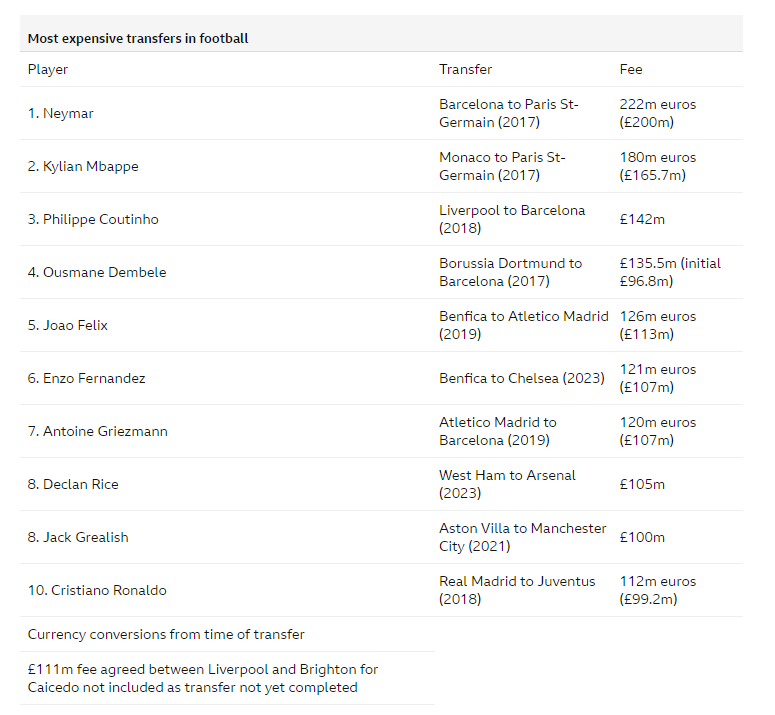The height and width of the screenshot is (715, 775).
Task: Select the '1. Neymar' player cell
Action: pos(60,113)
